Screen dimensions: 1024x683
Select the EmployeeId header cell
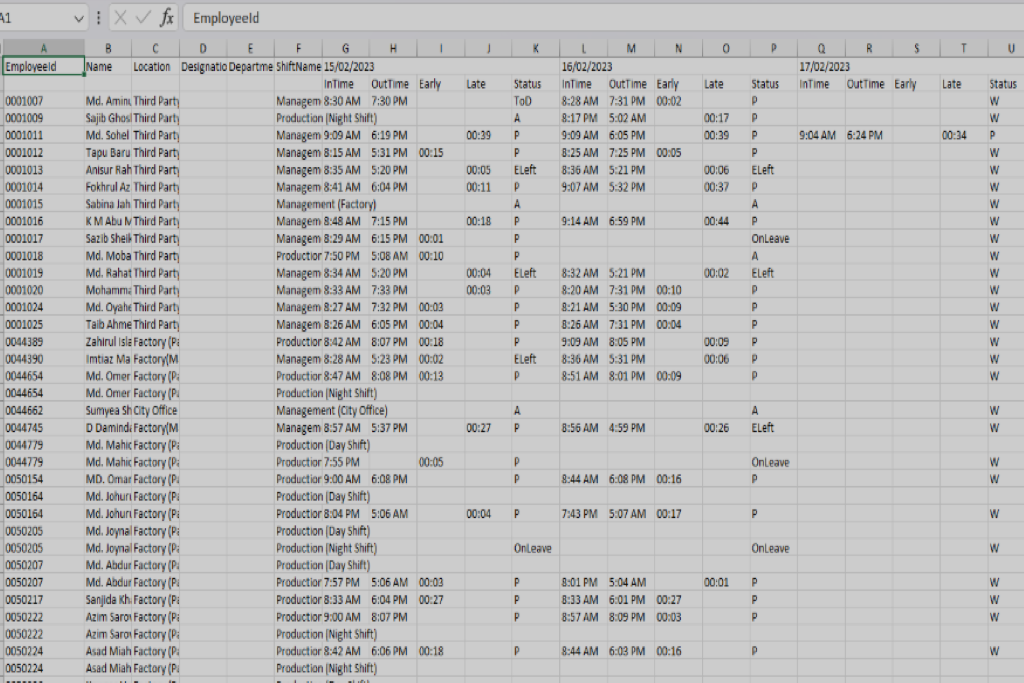pyautogui.click(x=44, y=67)
